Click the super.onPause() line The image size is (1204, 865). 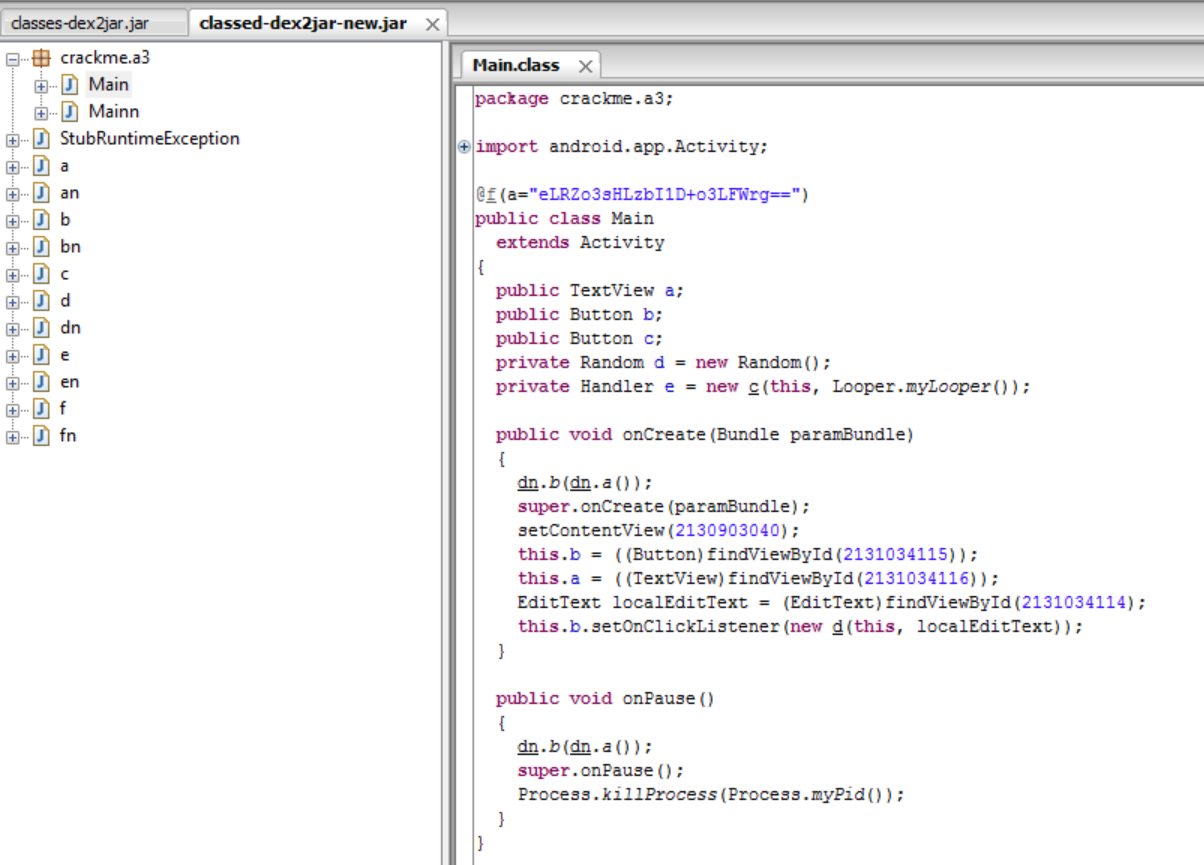[x=601, y=771]
